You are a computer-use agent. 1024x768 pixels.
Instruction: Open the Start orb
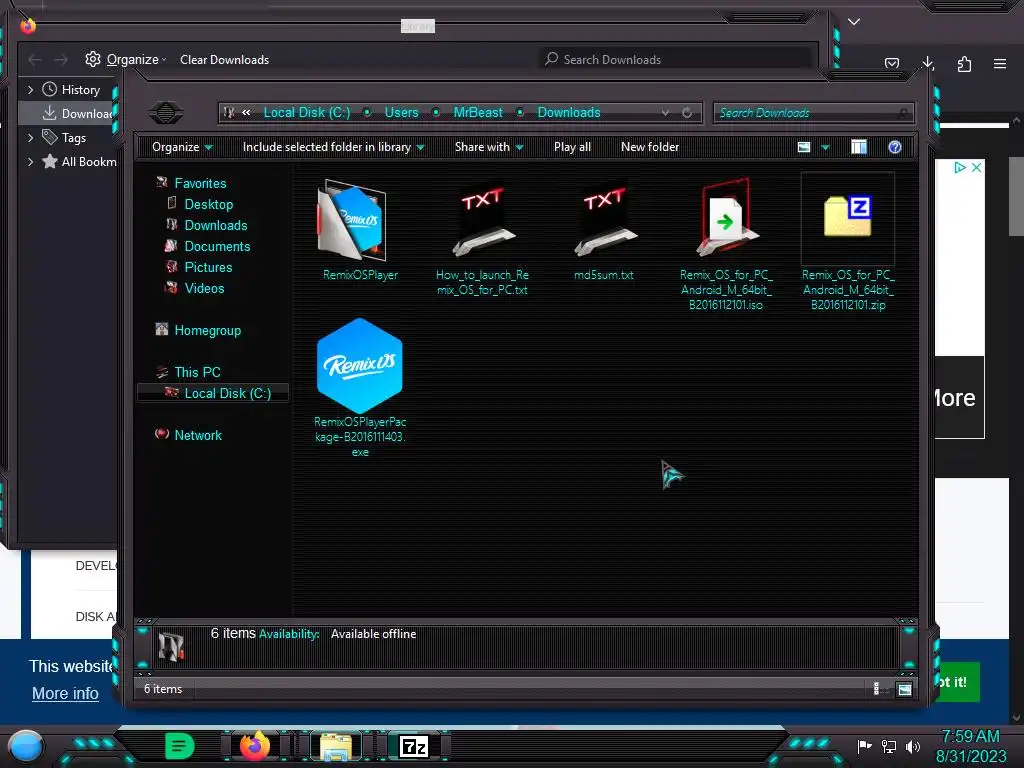[x=26, y=746]
